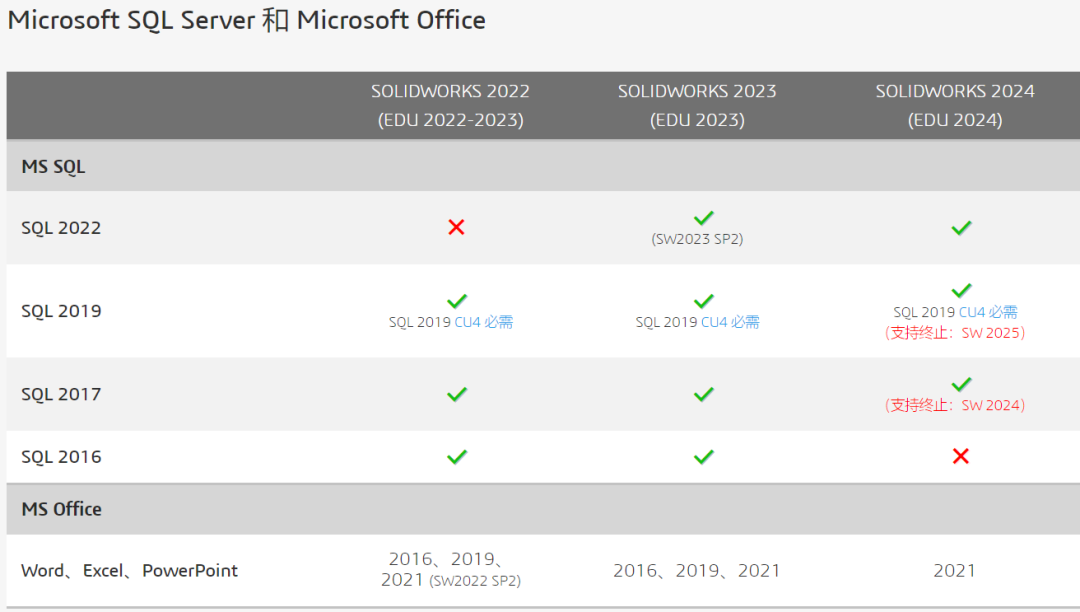Click the Word、Excel、PowerPoint row label
Image resolution: width=1080 pixels, height=612 pixels.
[x=129, y=571]
